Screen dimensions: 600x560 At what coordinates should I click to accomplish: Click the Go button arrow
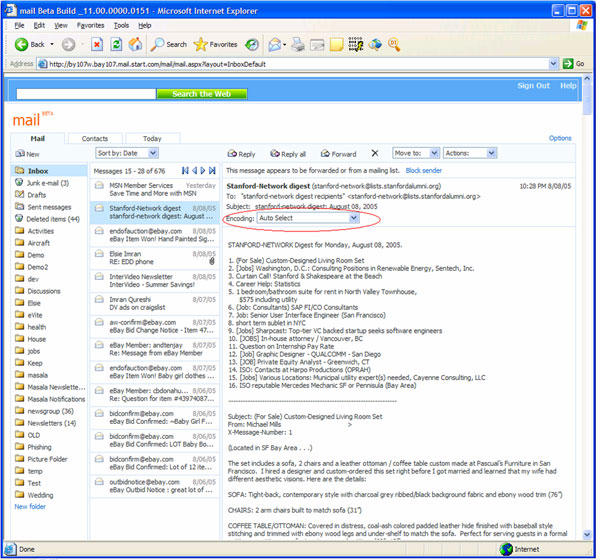coord(568,64)
